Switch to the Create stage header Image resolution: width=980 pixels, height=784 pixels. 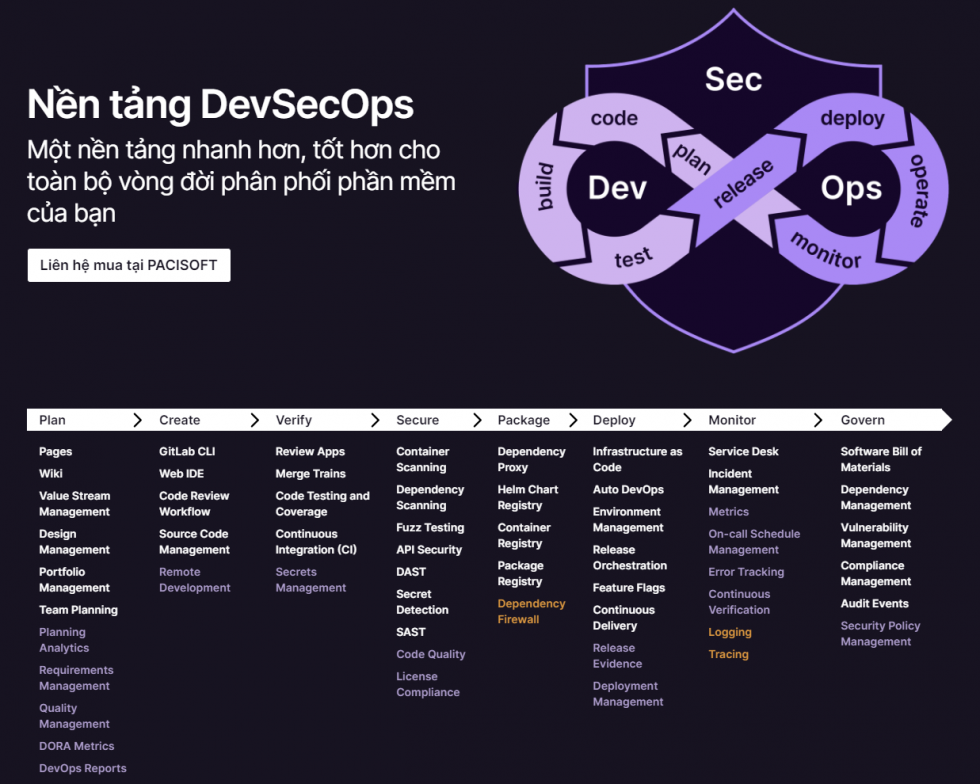click(178, 419)
